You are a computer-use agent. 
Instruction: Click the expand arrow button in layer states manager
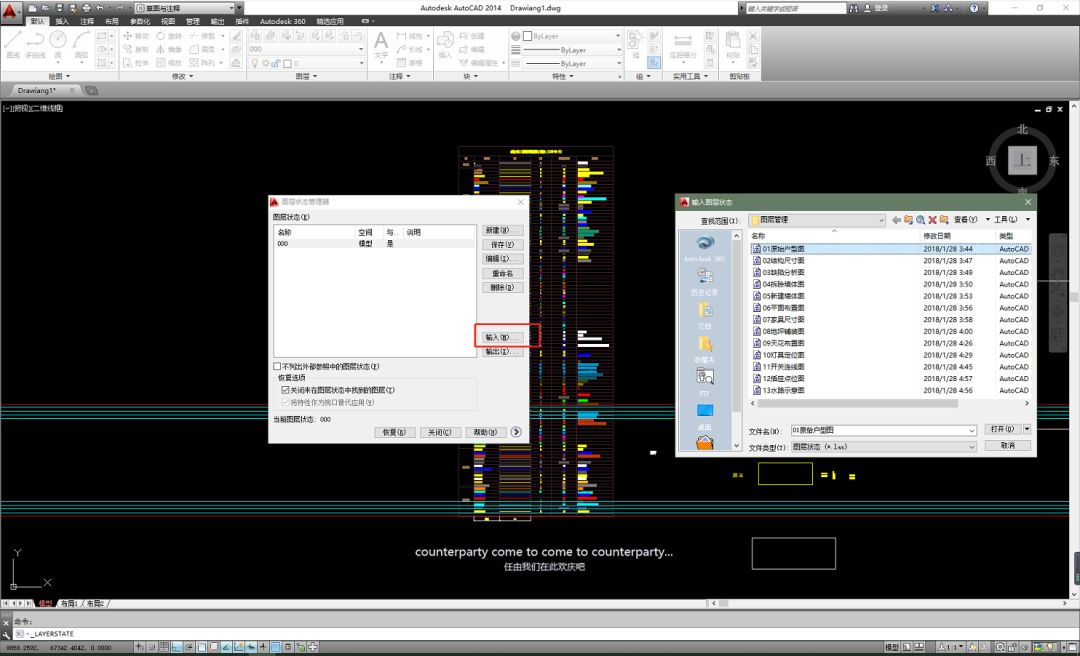pyautogui.click(x=516, y=432)
